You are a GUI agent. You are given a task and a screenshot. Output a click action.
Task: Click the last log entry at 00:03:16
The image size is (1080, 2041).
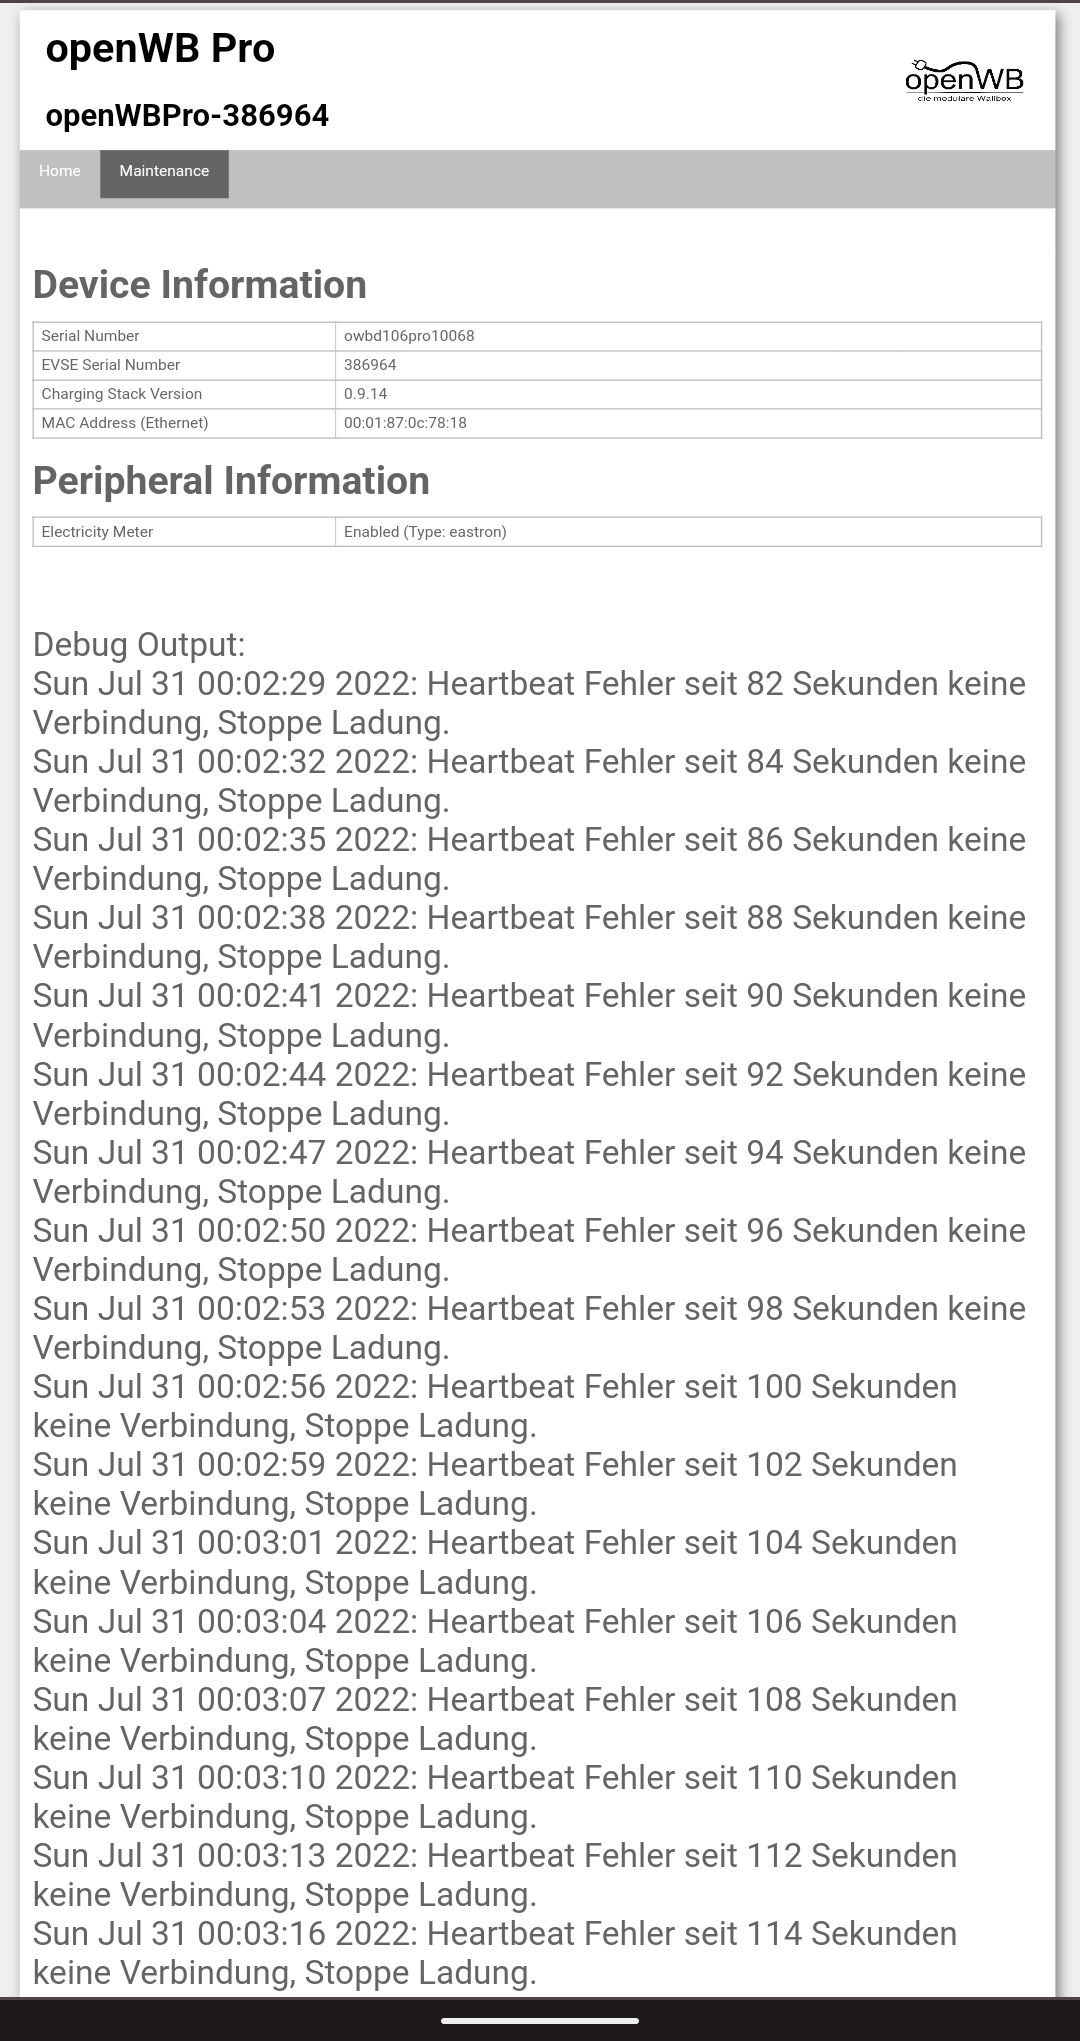[x=495, y=1953]
